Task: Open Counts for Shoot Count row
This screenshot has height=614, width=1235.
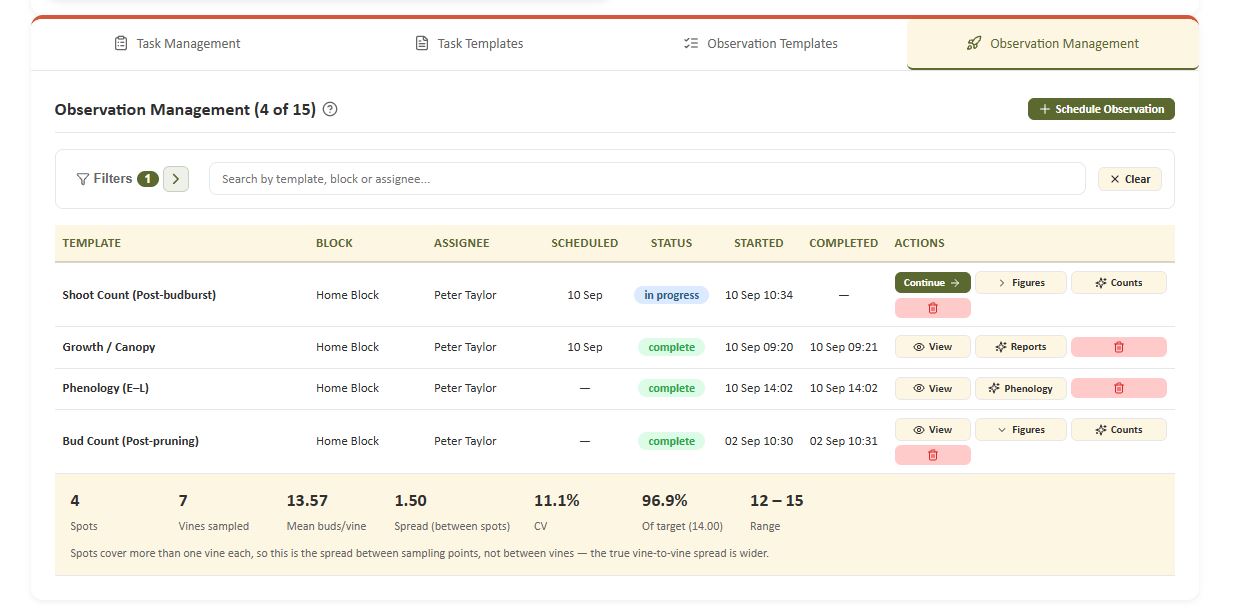Action: (1118, 283)
